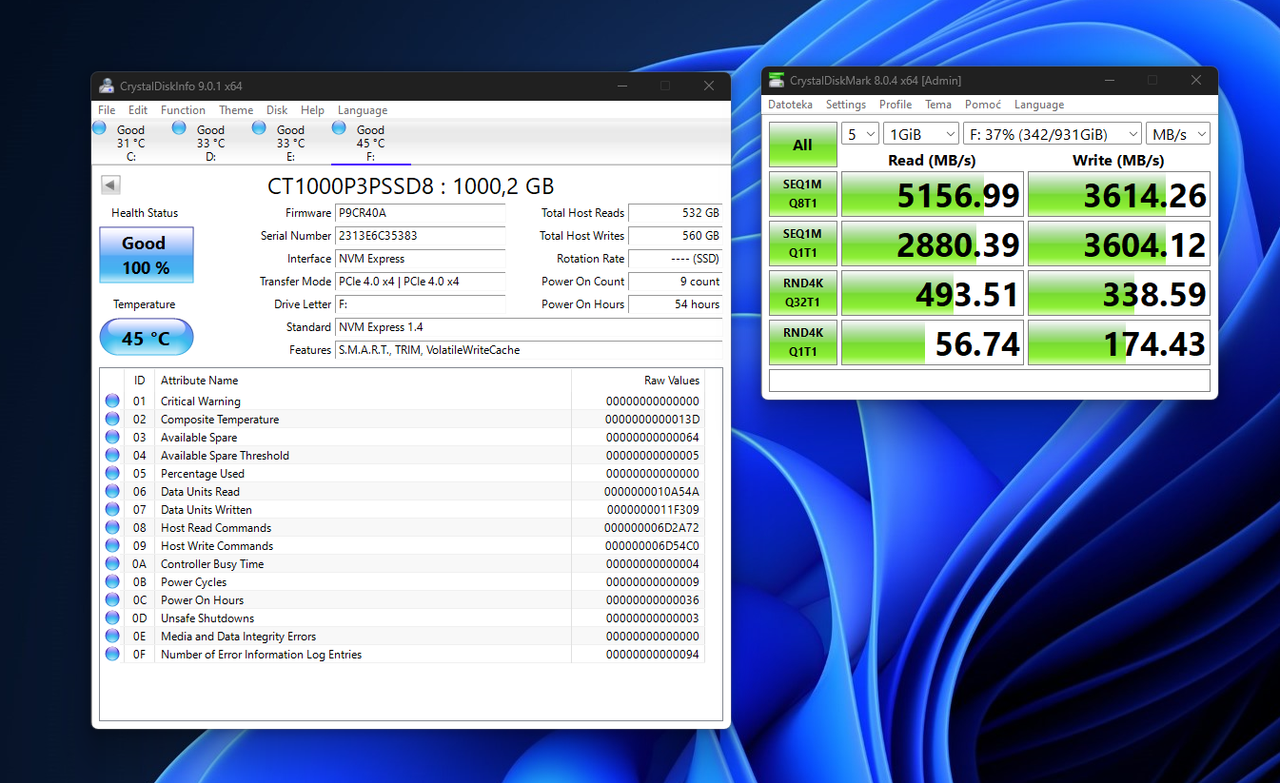
Task: Click CrystalDiskMark comment box below results
Action: (x=989, y=380)
